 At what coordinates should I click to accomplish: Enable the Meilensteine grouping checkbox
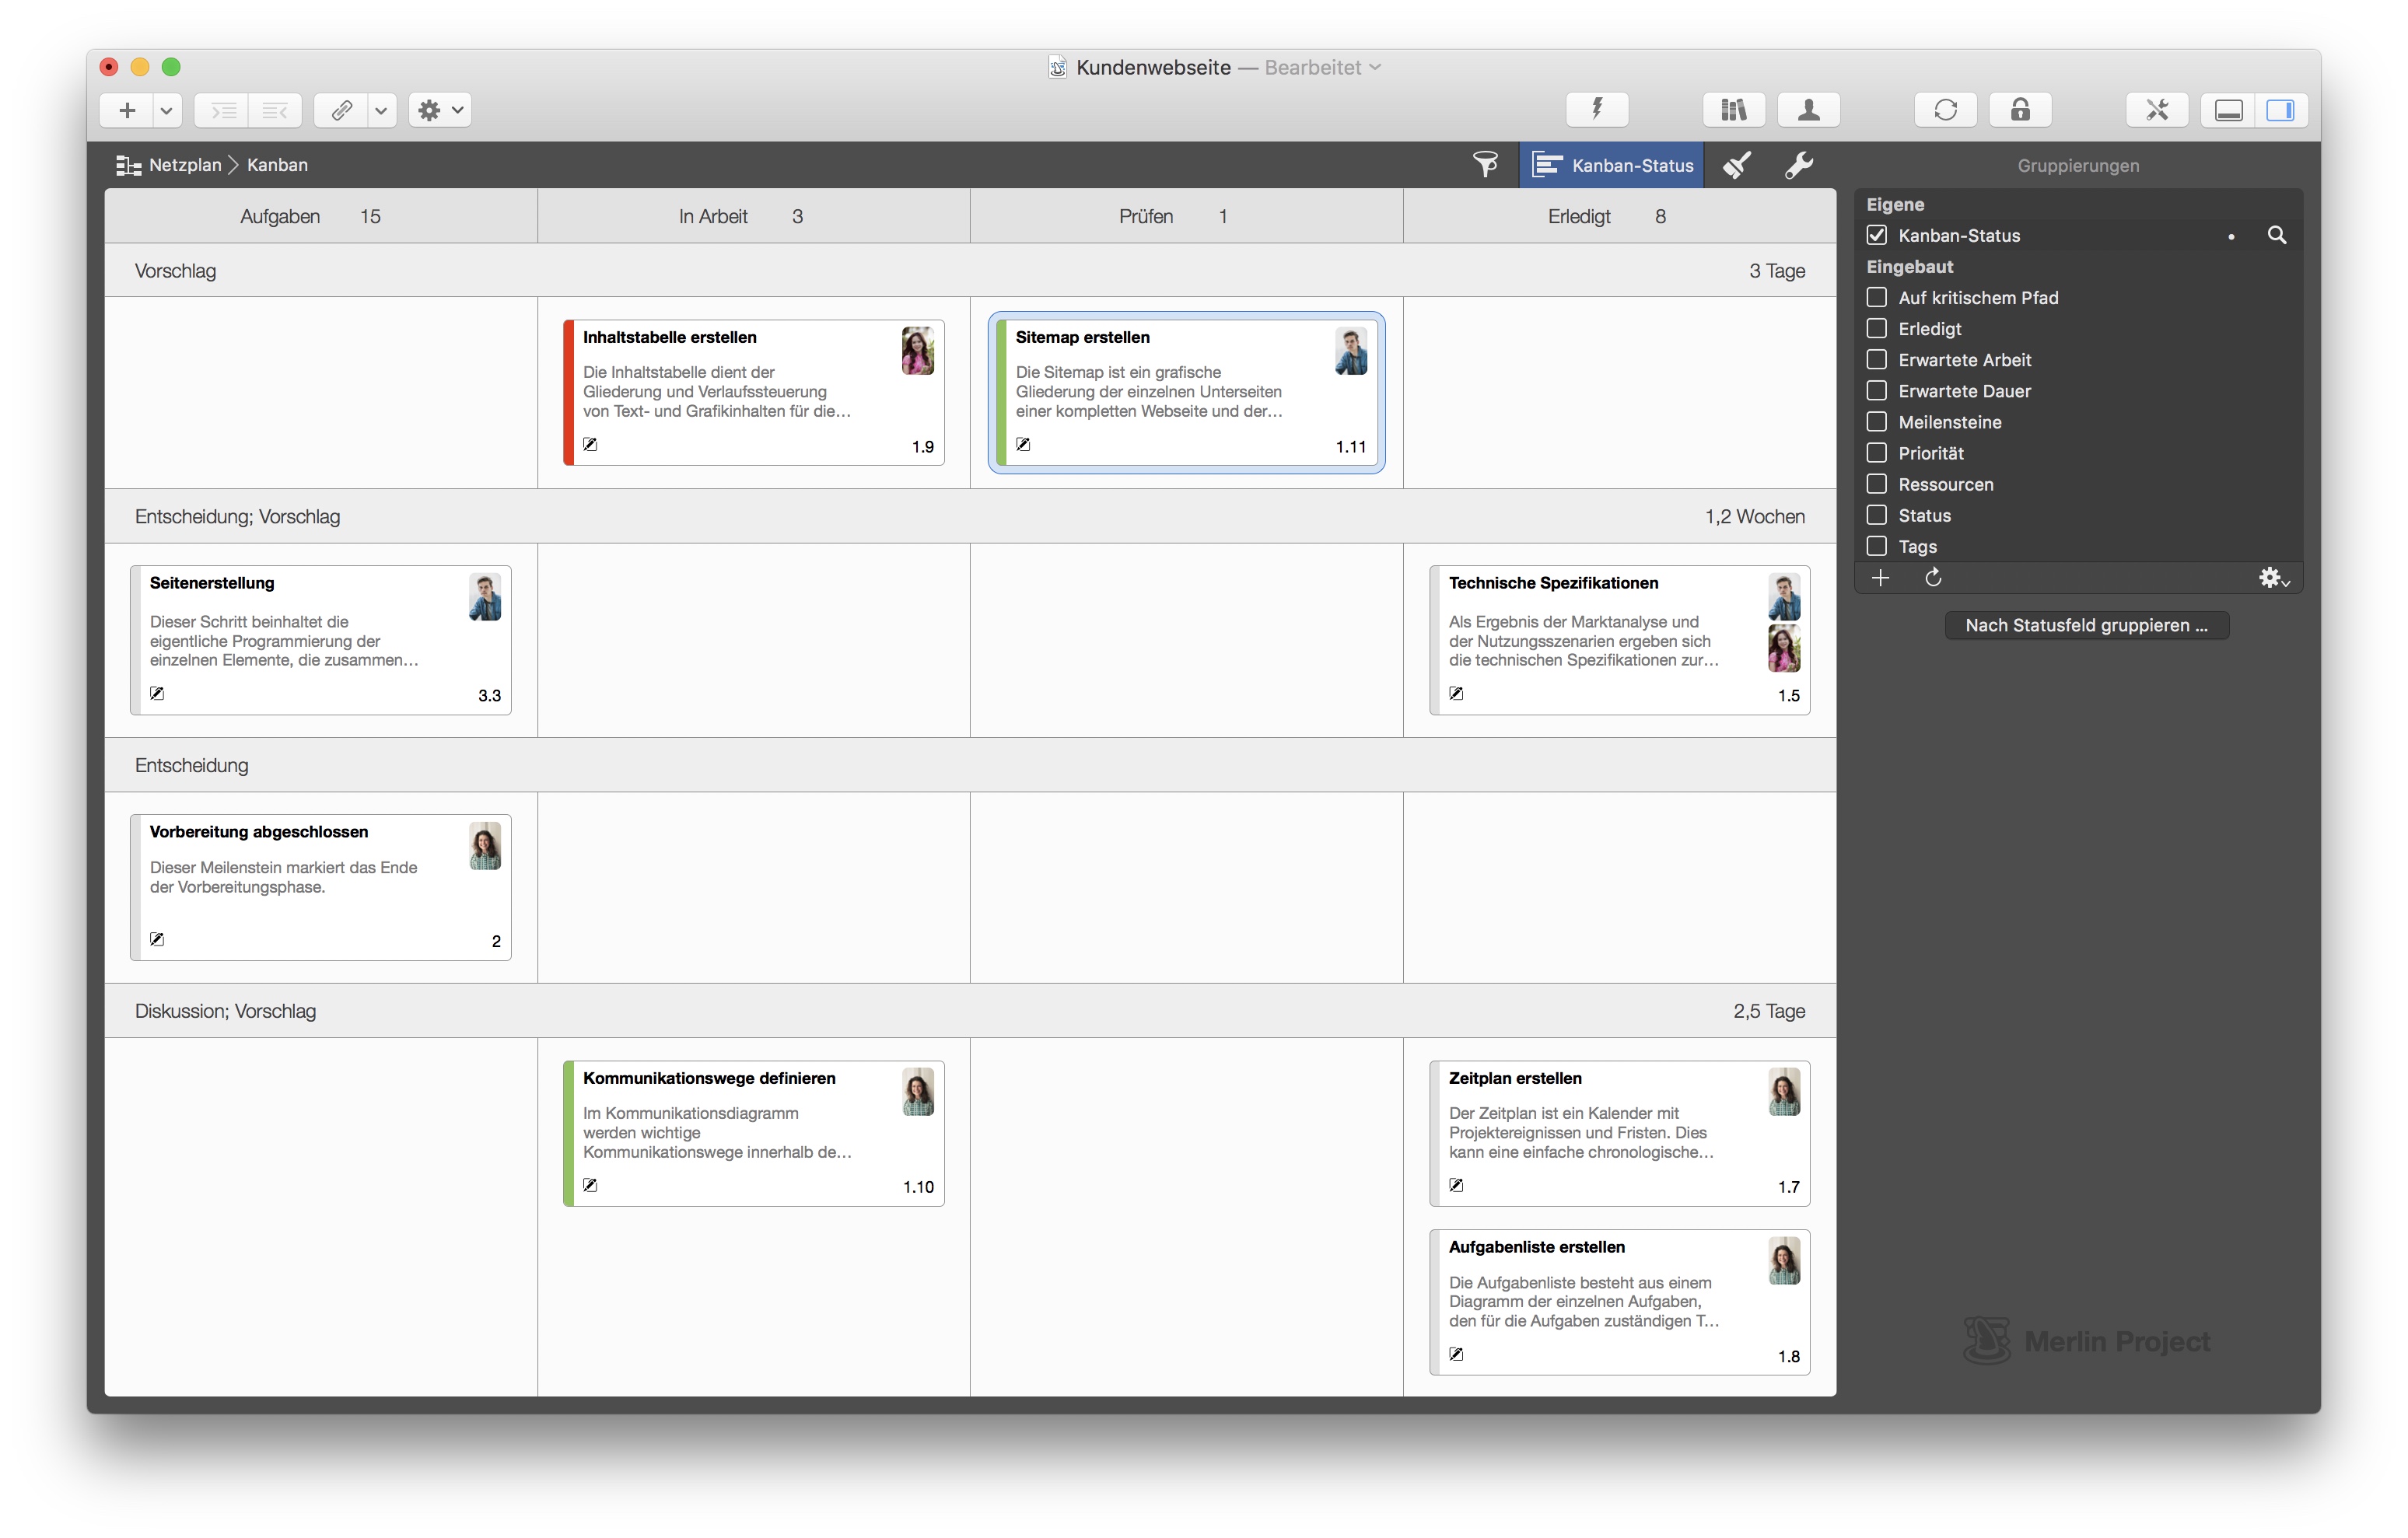coord(1877,422)
